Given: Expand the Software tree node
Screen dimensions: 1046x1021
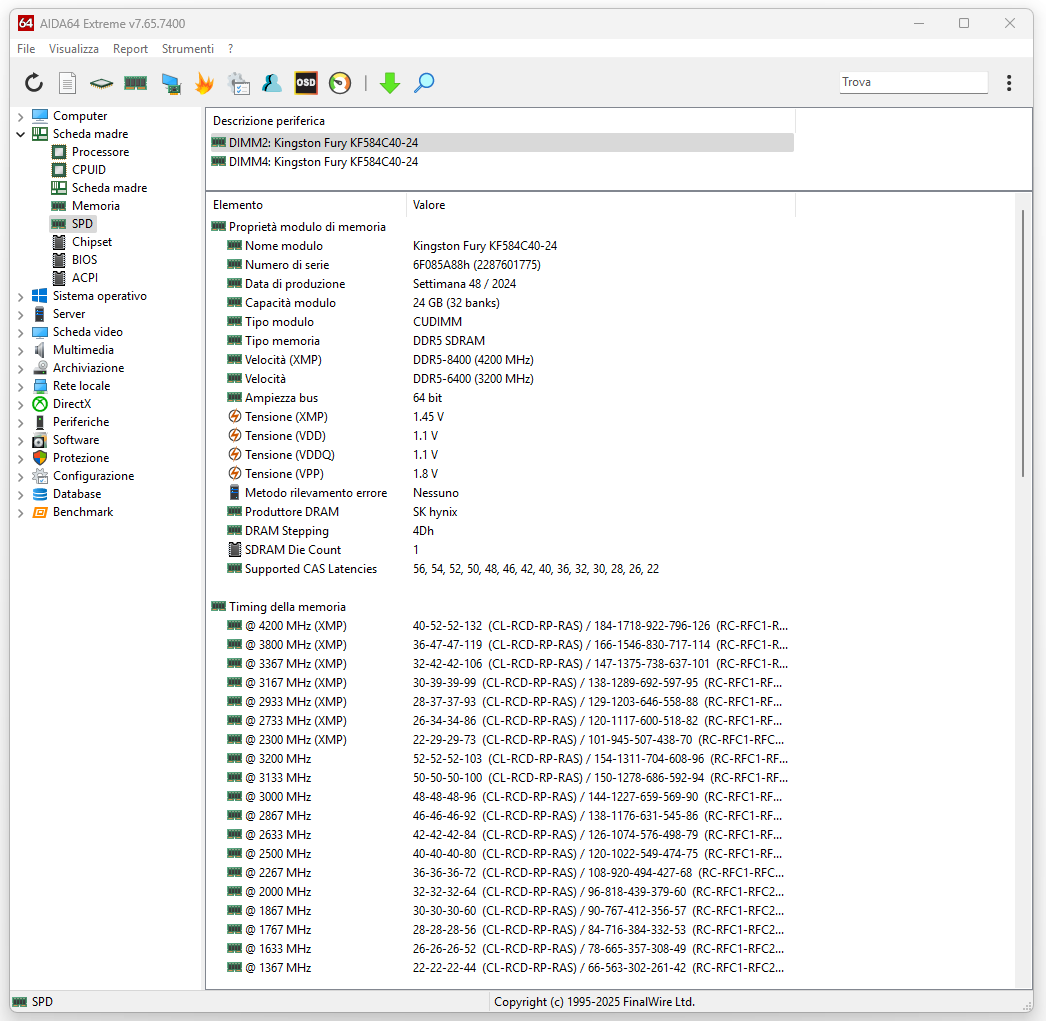Looking at the screenshot, I should click(21, 441).
